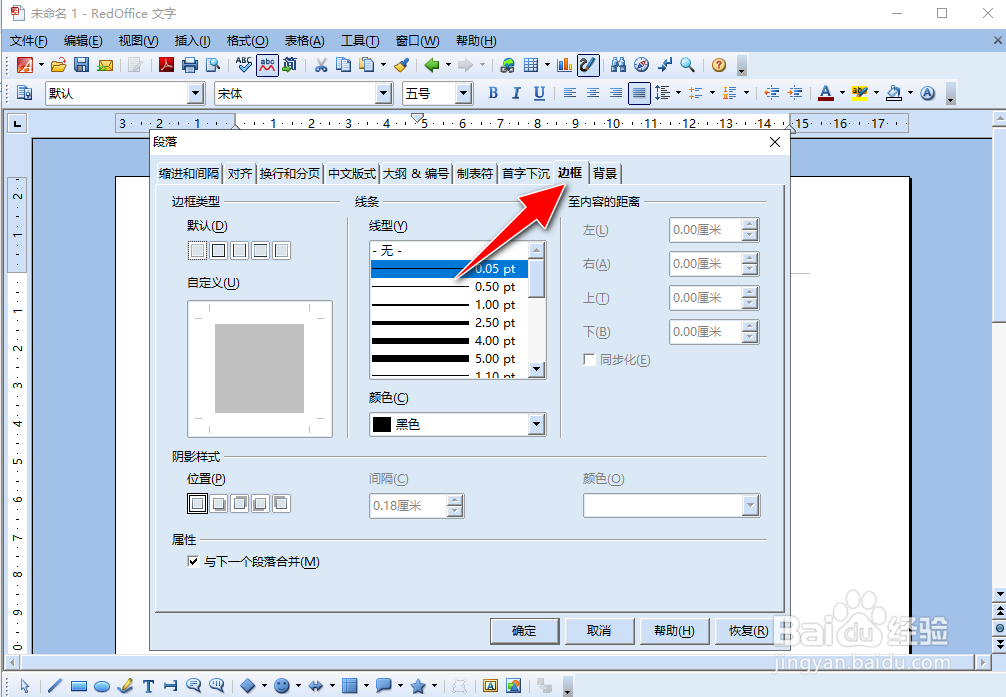Switch to the 对齐 tab
Viewport: 1006px width, 697px height.
(x=239, y=173)
